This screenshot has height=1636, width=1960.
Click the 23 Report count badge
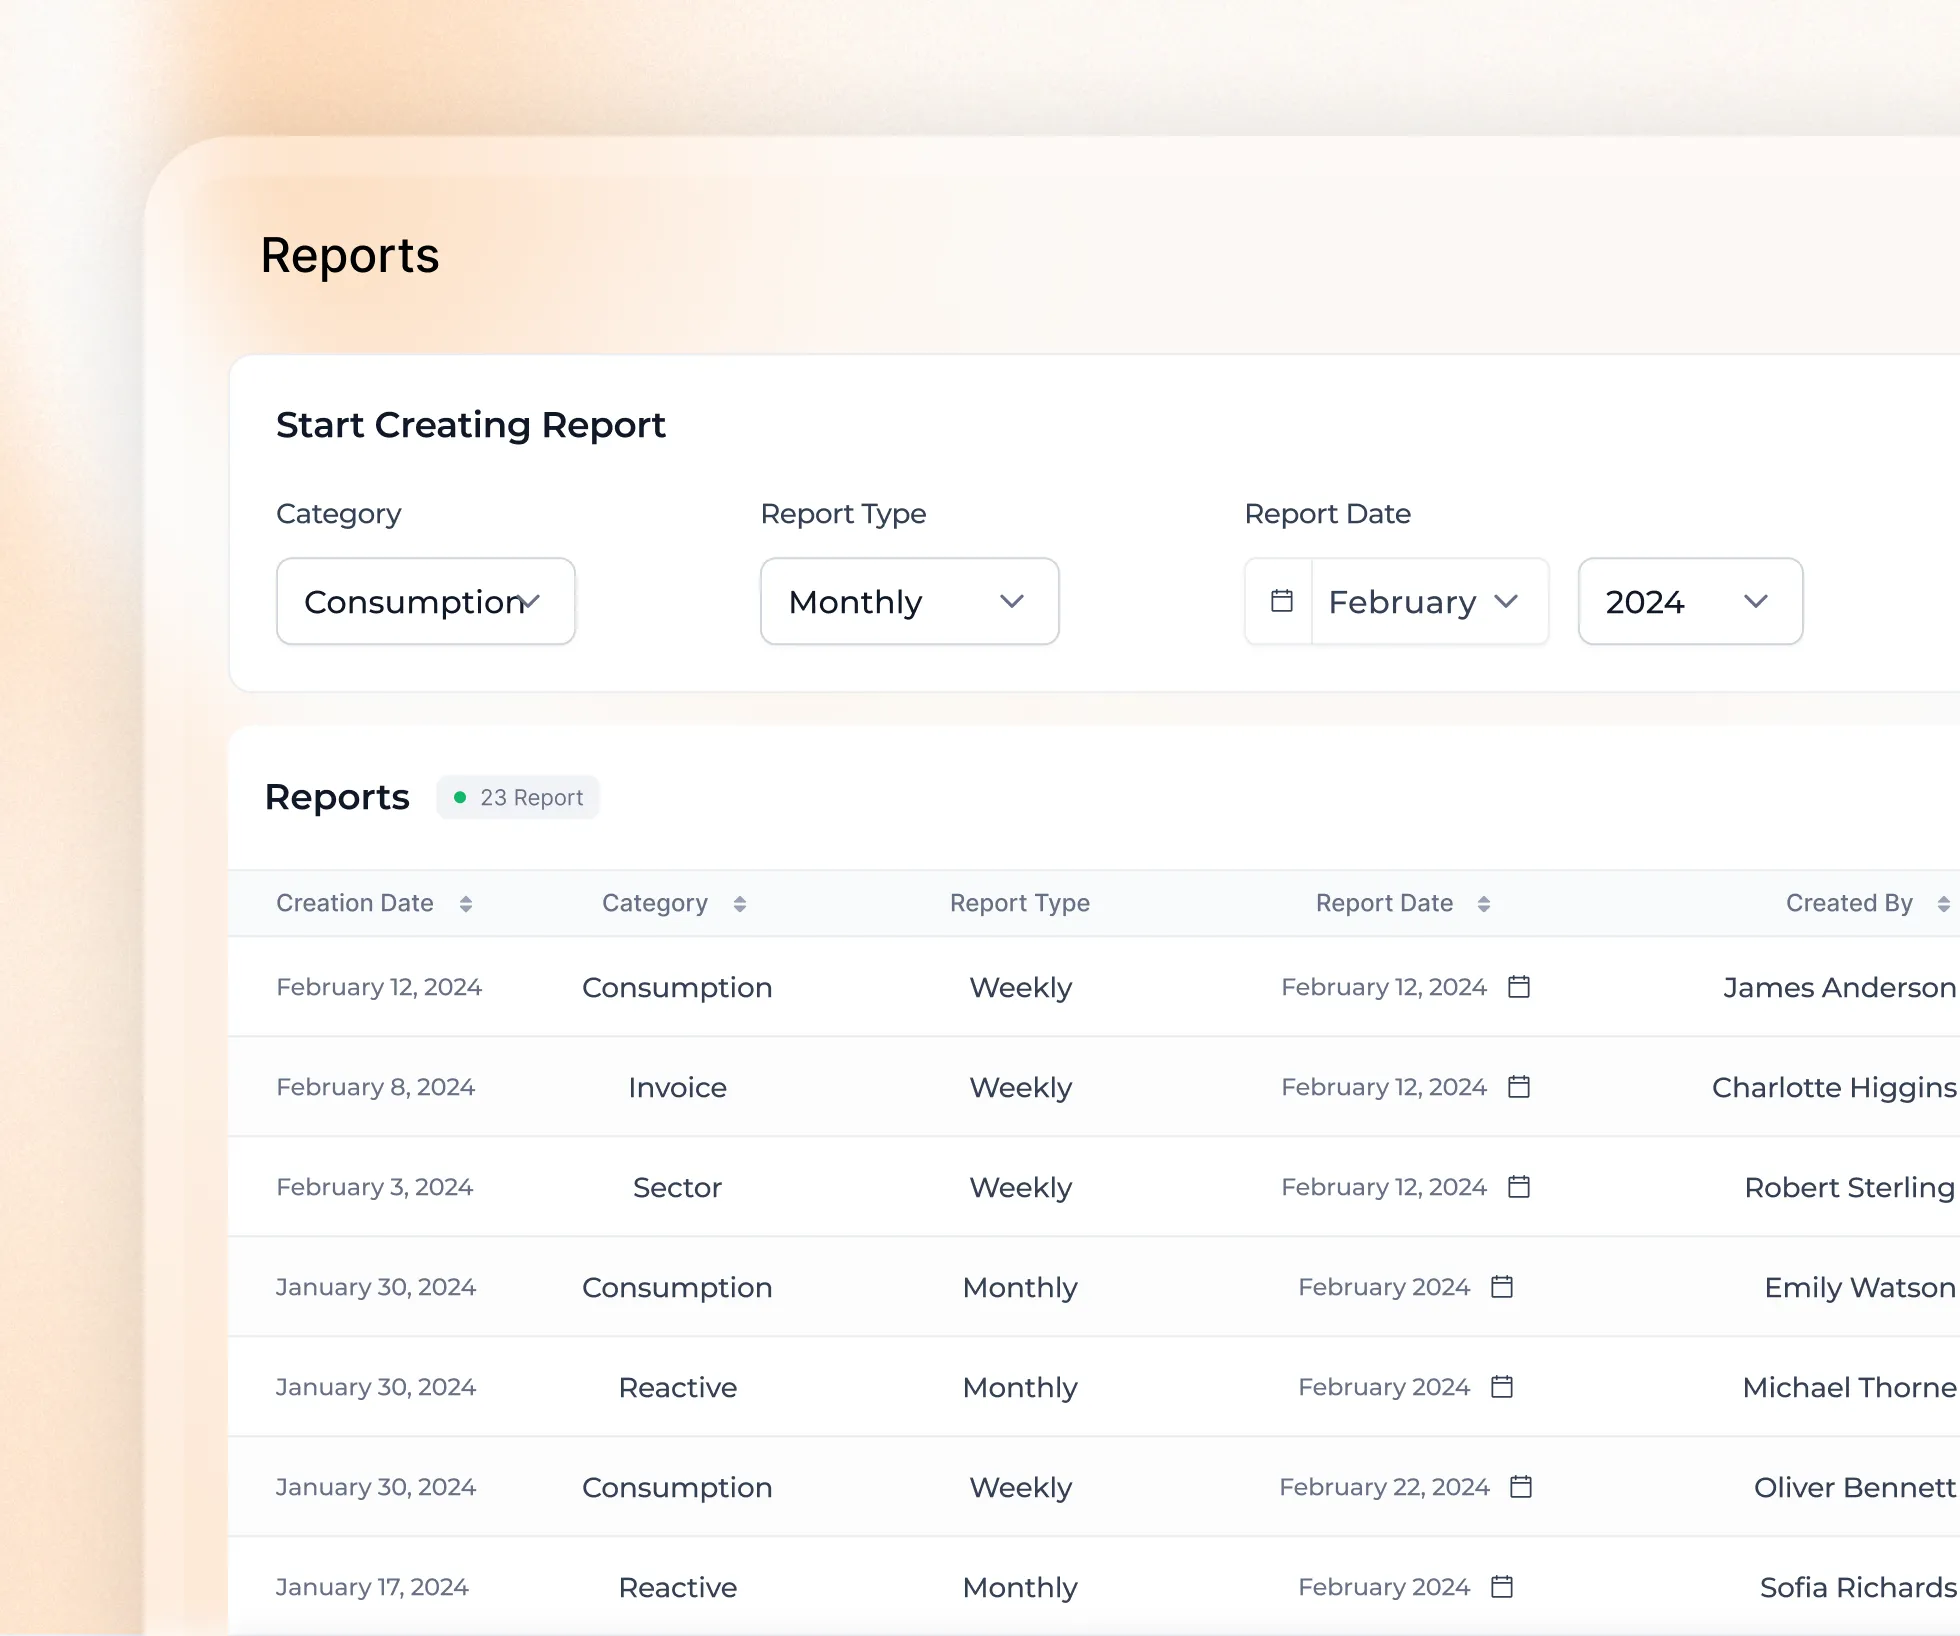coord(518,798)
